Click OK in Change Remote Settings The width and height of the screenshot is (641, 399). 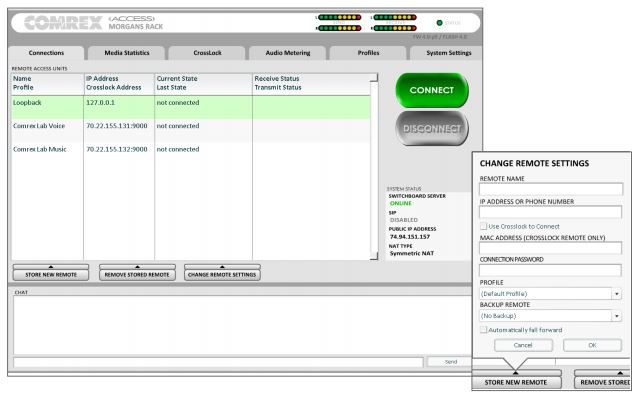[x=592, y=345]
